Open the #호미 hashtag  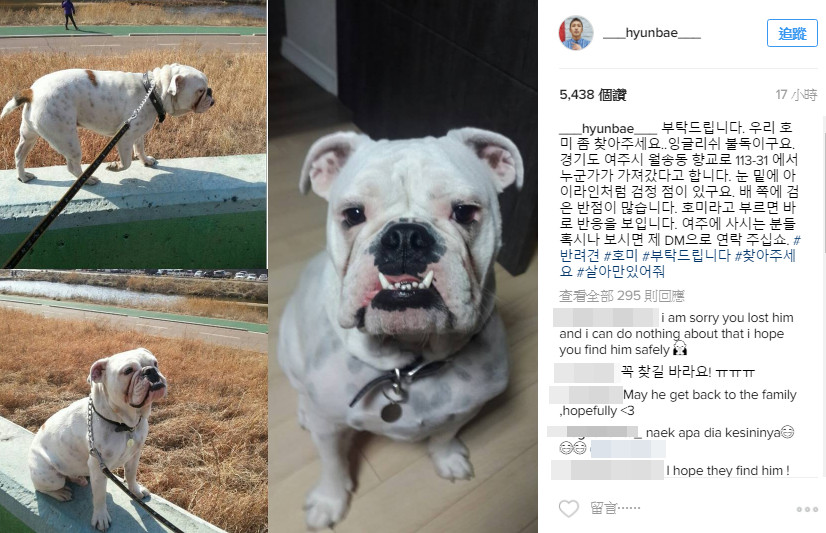coord(621,256)
